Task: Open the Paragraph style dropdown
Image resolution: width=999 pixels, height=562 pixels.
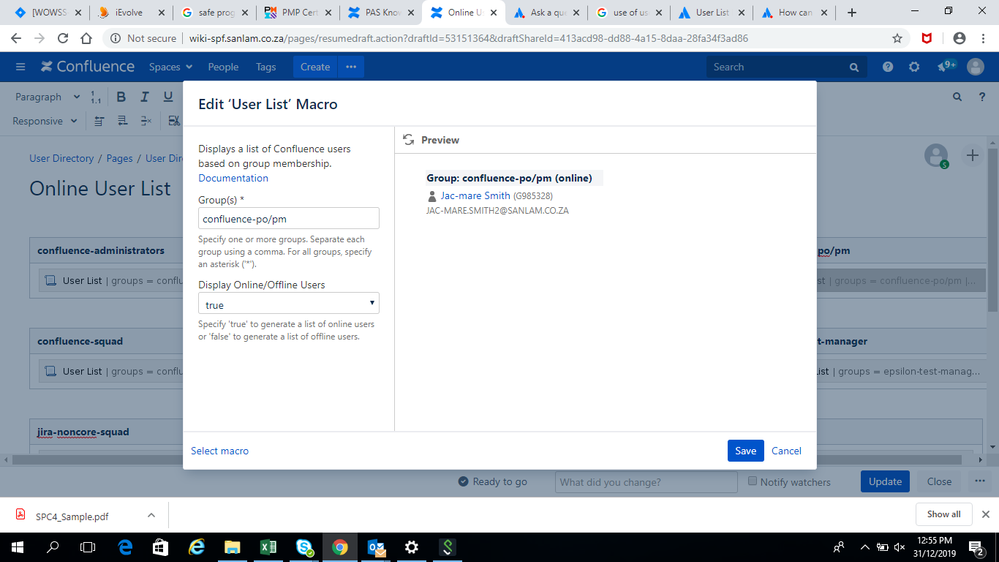Action: 48,97
